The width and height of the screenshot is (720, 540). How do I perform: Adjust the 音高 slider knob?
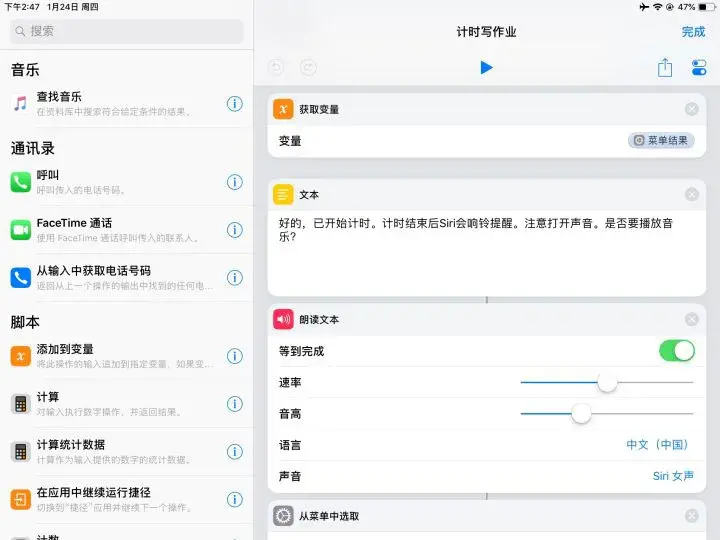[x=581, y=414]
